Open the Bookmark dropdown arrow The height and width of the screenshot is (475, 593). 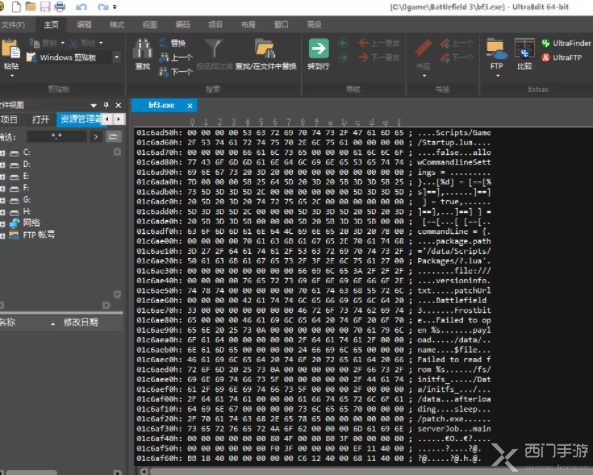point(424,76)
